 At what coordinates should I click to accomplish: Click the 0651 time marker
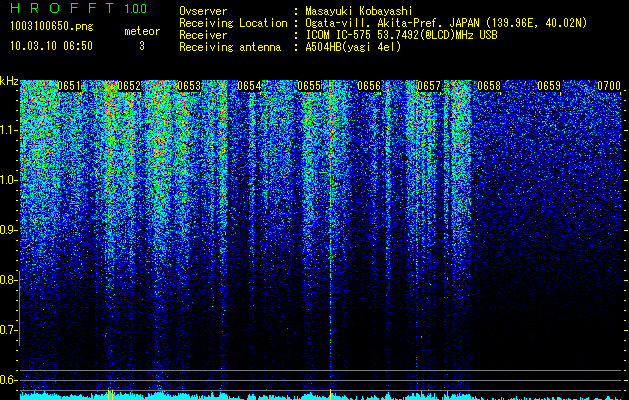69,86
